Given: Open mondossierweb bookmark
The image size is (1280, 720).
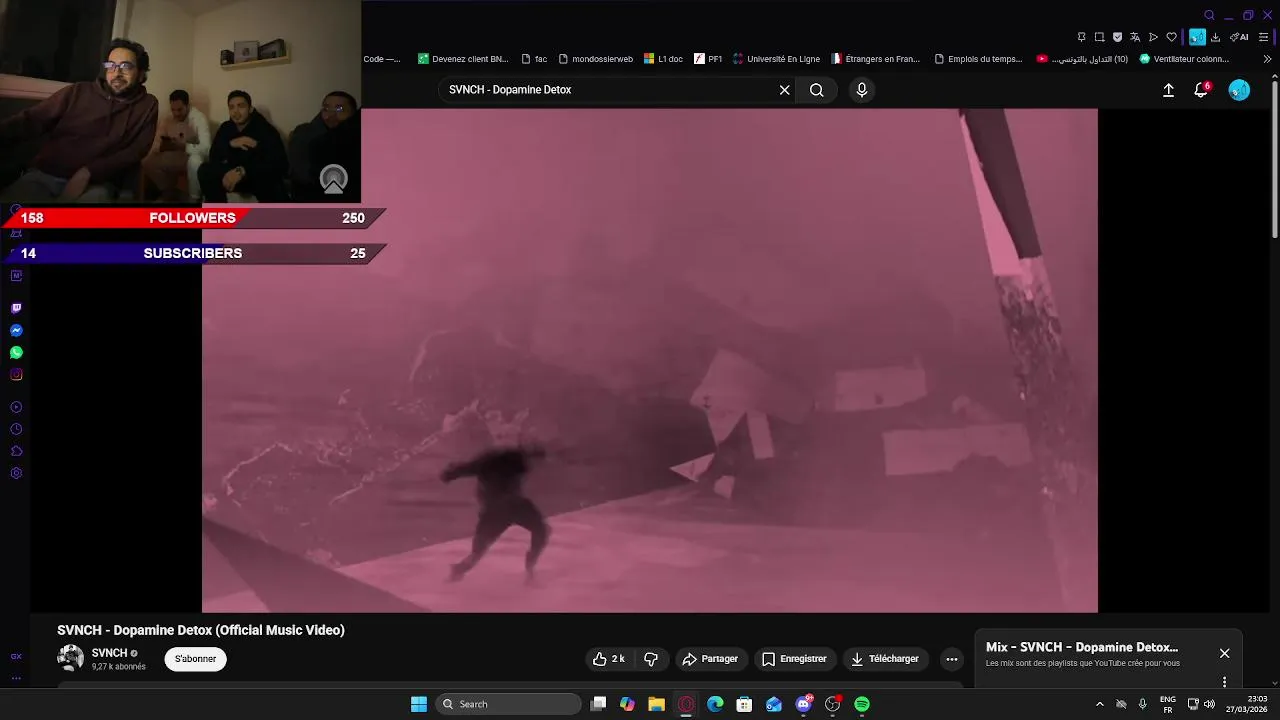Looking at the screenshot, I should (x=595, y=59).
